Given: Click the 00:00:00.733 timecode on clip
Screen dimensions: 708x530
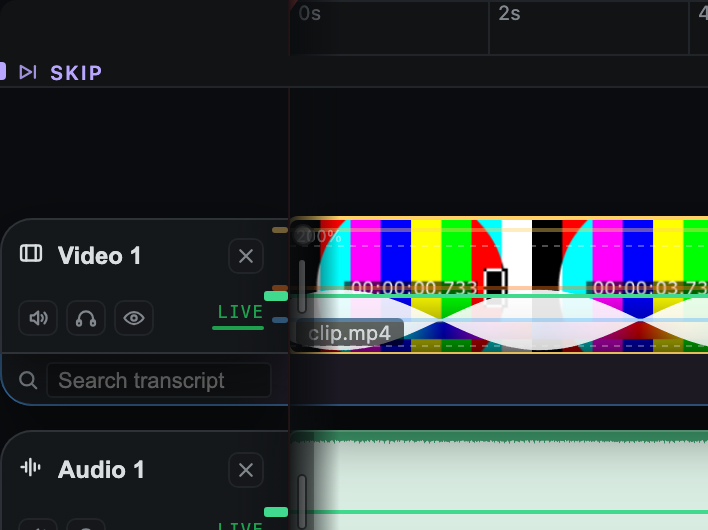Looking at the screenshot, I should point(414,288).
